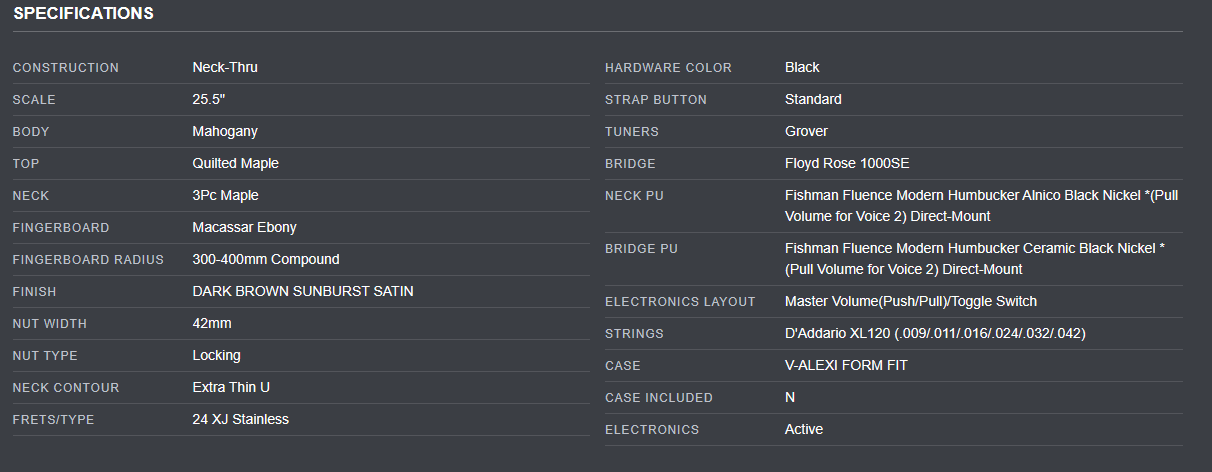Select the Macassar Ebony fingerboard text
Viewport: 1212px width, 472px height.
coord(244,227)
